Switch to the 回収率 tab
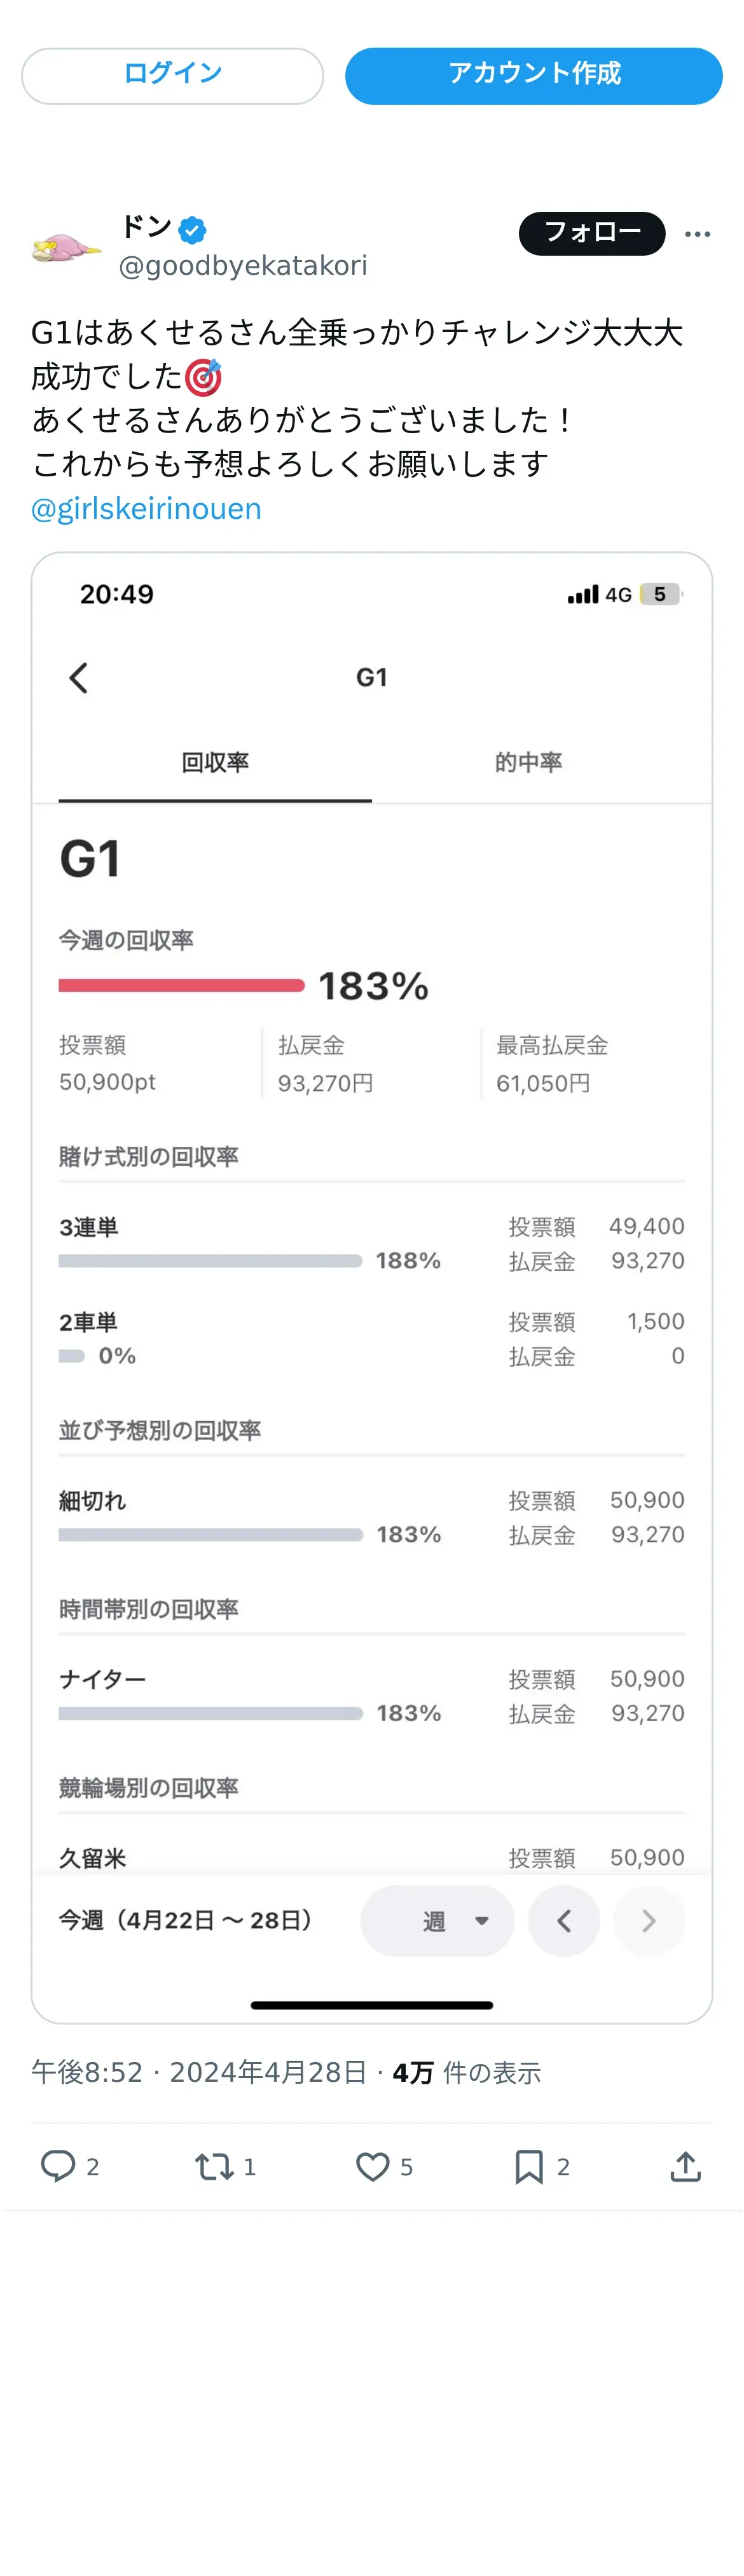This screenshot has width=744, height=2576. pyautogui.click(x=215, y=763)
